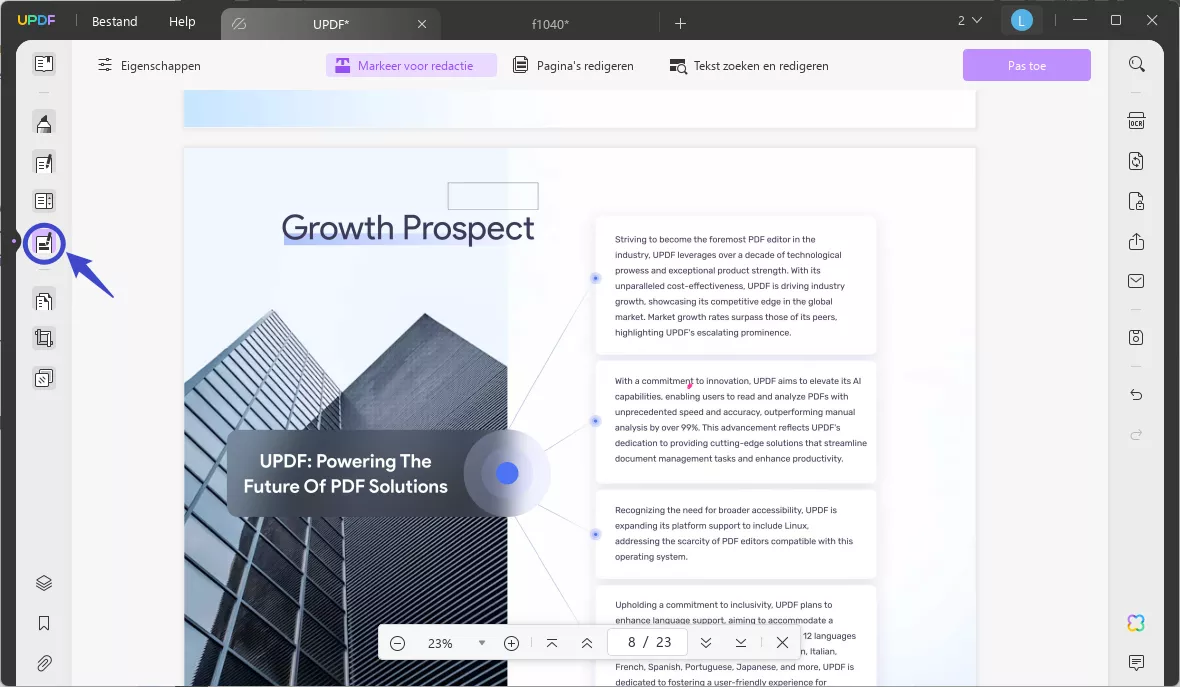This screenshot has width=1180, height=687.
Task: Switch to the f1040* tab
Action: coord(550,24)
